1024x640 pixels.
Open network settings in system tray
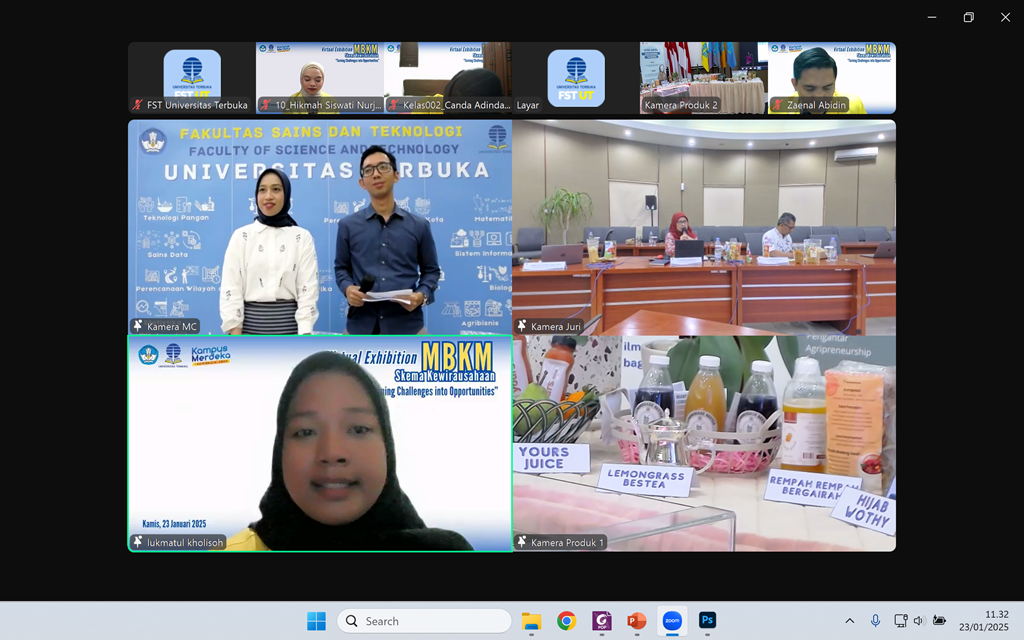pos(900,621)
